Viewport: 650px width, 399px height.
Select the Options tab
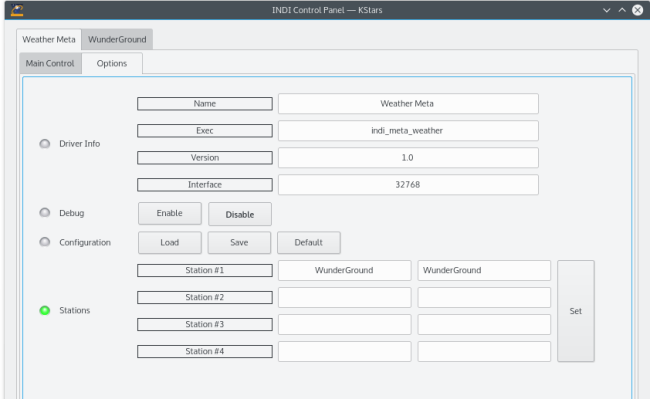click(x=112, y=63)
